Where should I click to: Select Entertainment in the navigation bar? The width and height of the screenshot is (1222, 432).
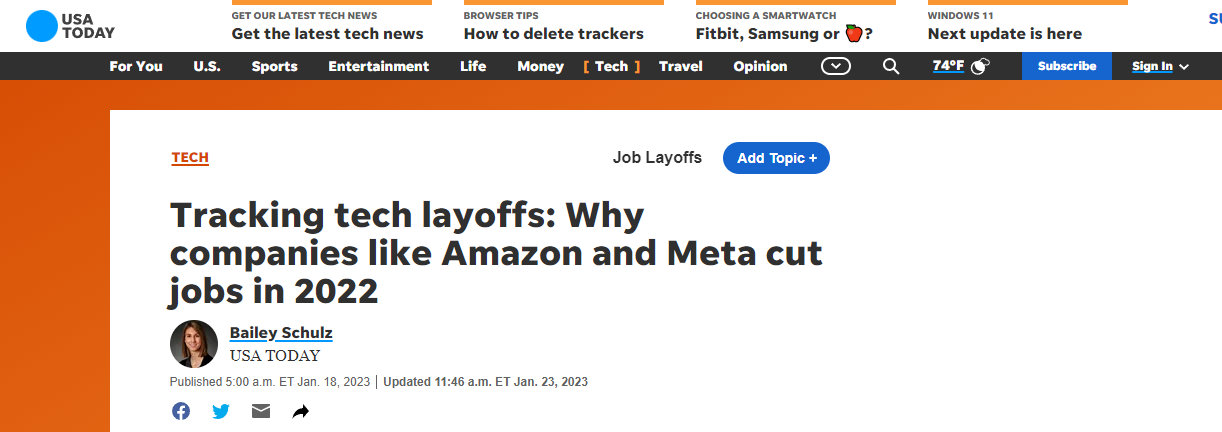coord(378,66)
